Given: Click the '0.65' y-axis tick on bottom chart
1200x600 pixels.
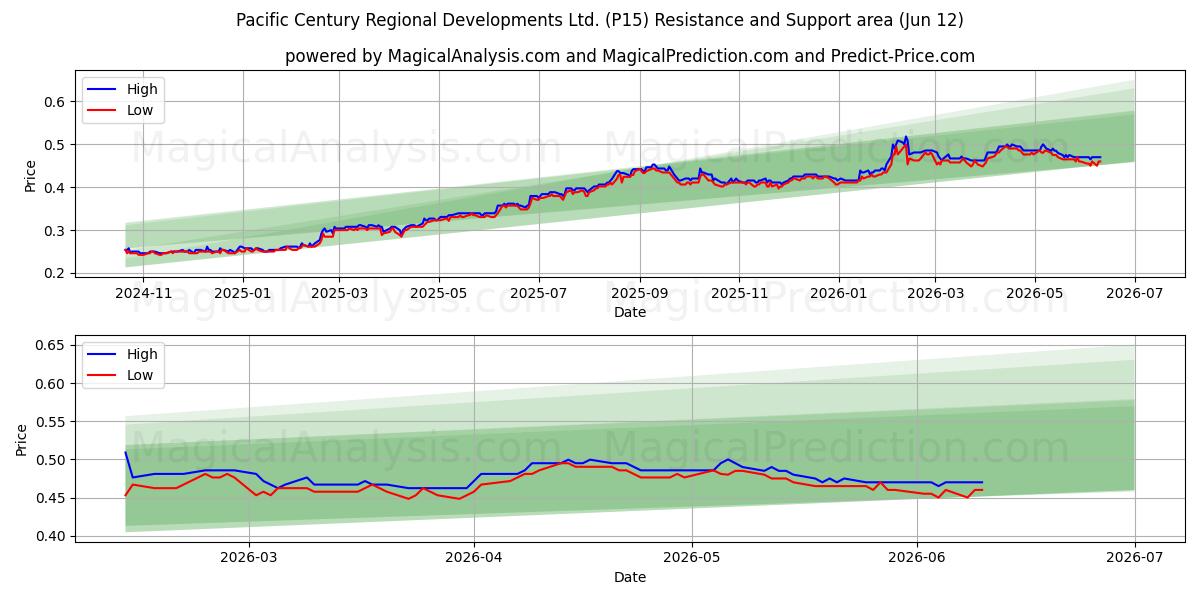Looking at the screenshot, I should 50,346.
